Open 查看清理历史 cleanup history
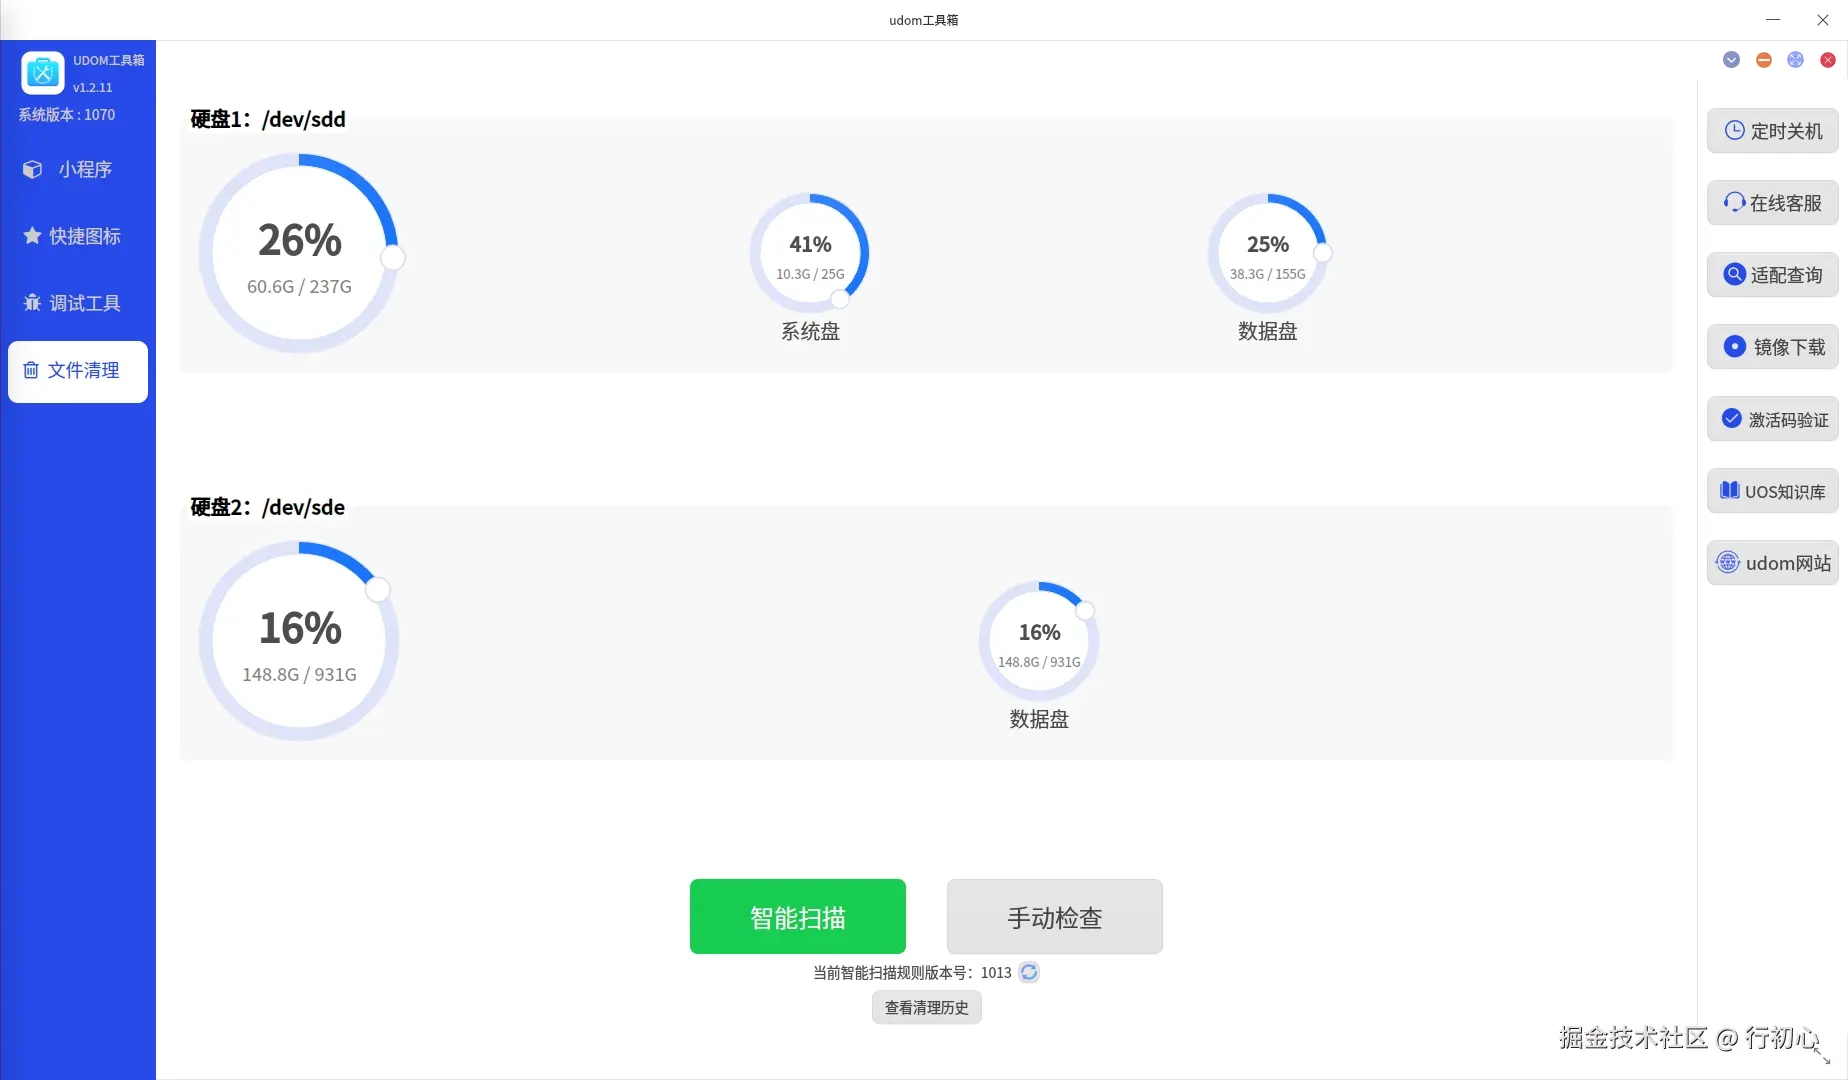The image size is (1848, 1080). 925,1007
